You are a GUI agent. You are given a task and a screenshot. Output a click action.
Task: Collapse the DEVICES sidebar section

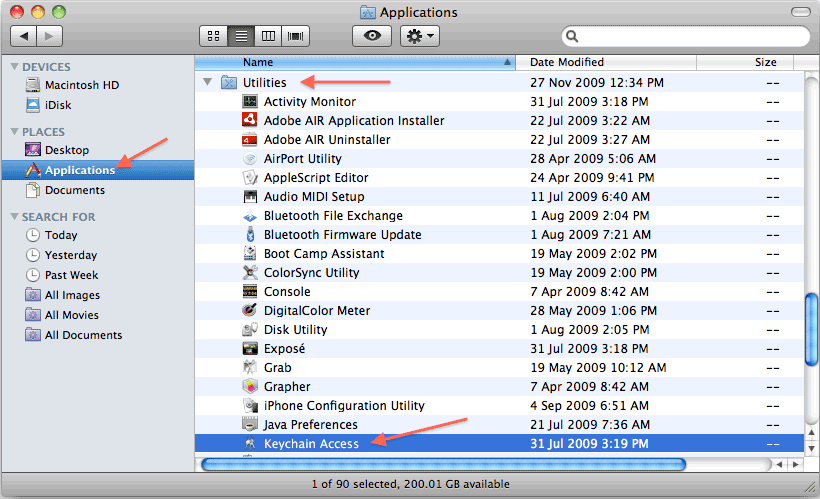tap(15, 67)
